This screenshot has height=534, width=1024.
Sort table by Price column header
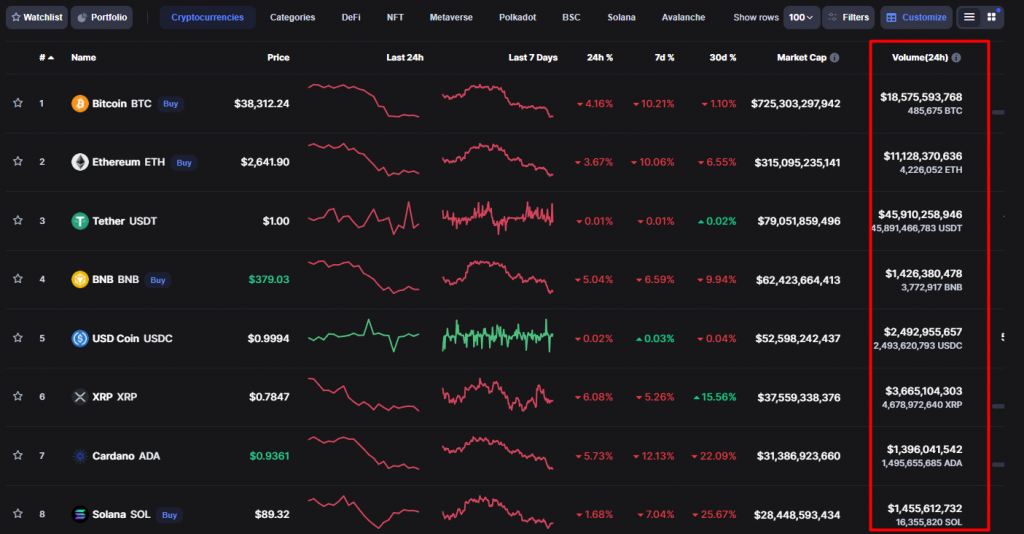pos(278,57)
